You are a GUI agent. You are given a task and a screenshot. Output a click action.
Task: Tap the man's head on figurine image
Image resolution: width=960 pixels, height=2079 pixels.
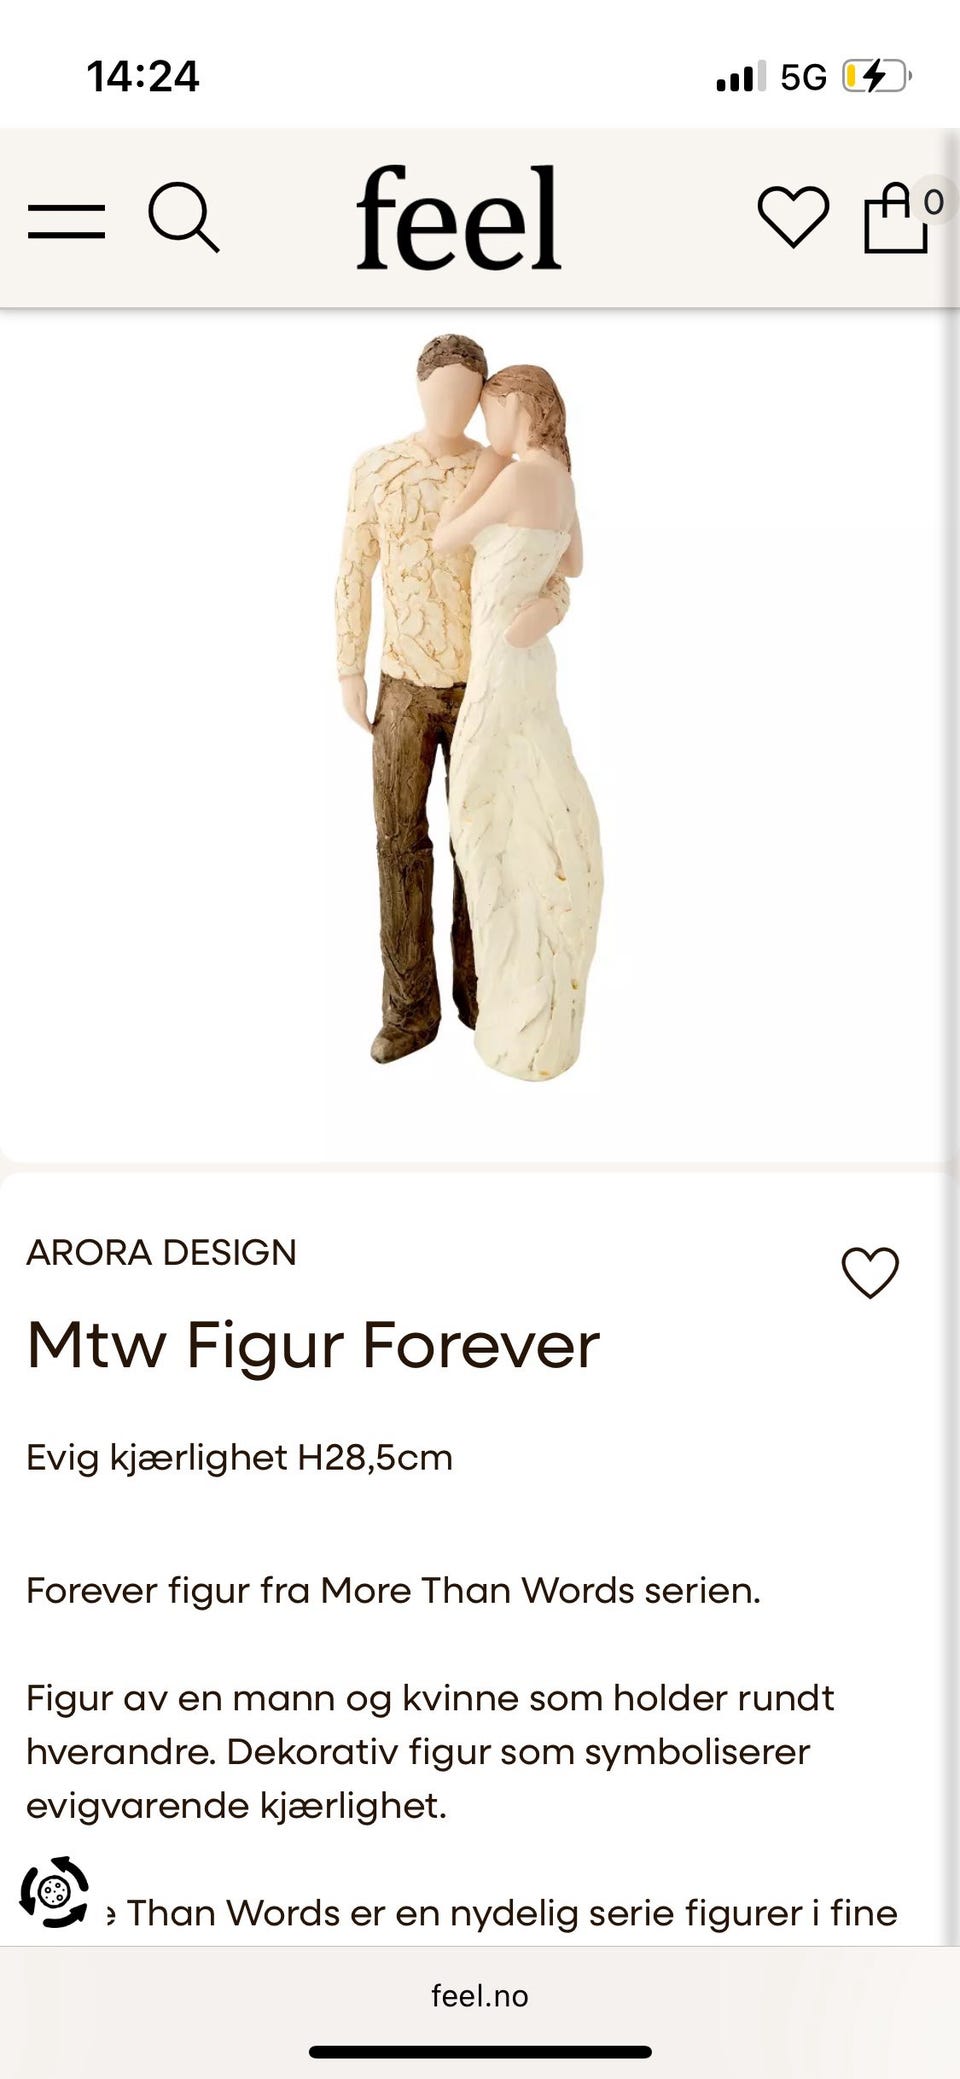(452, 383)
